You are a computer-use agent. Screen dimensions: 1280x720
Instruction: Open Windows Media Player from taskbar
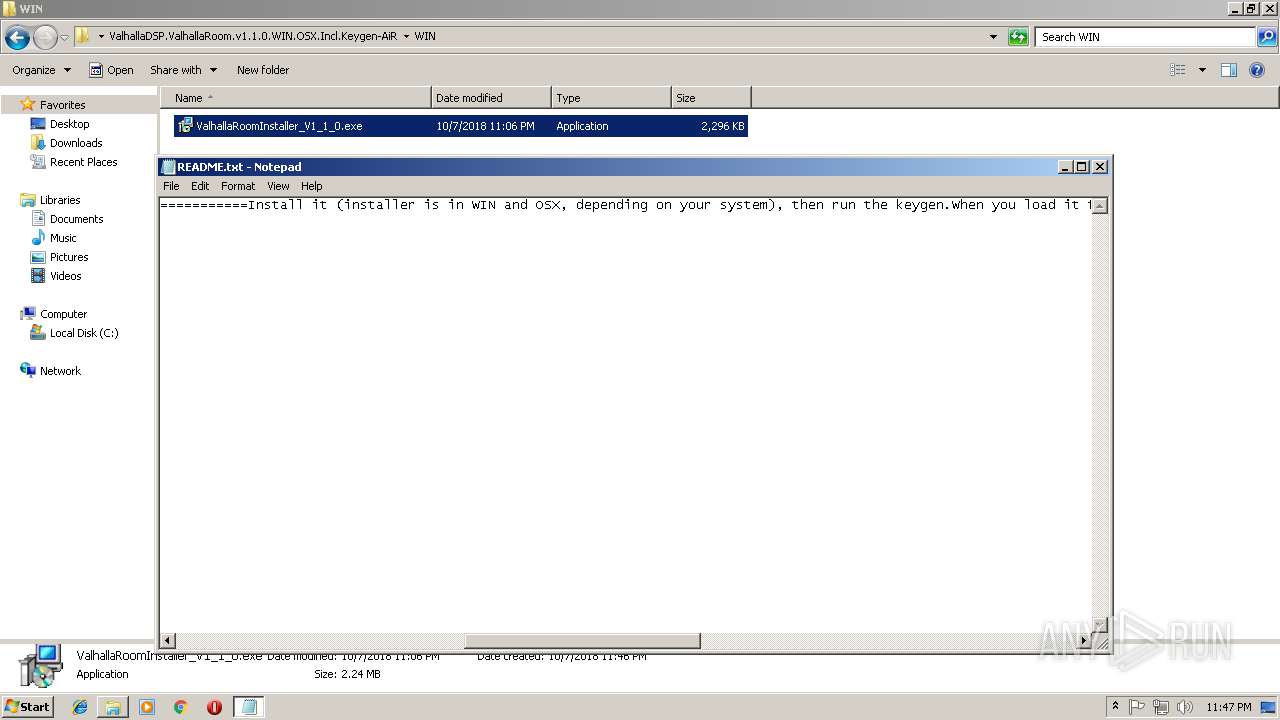click(x=147, y=707)
